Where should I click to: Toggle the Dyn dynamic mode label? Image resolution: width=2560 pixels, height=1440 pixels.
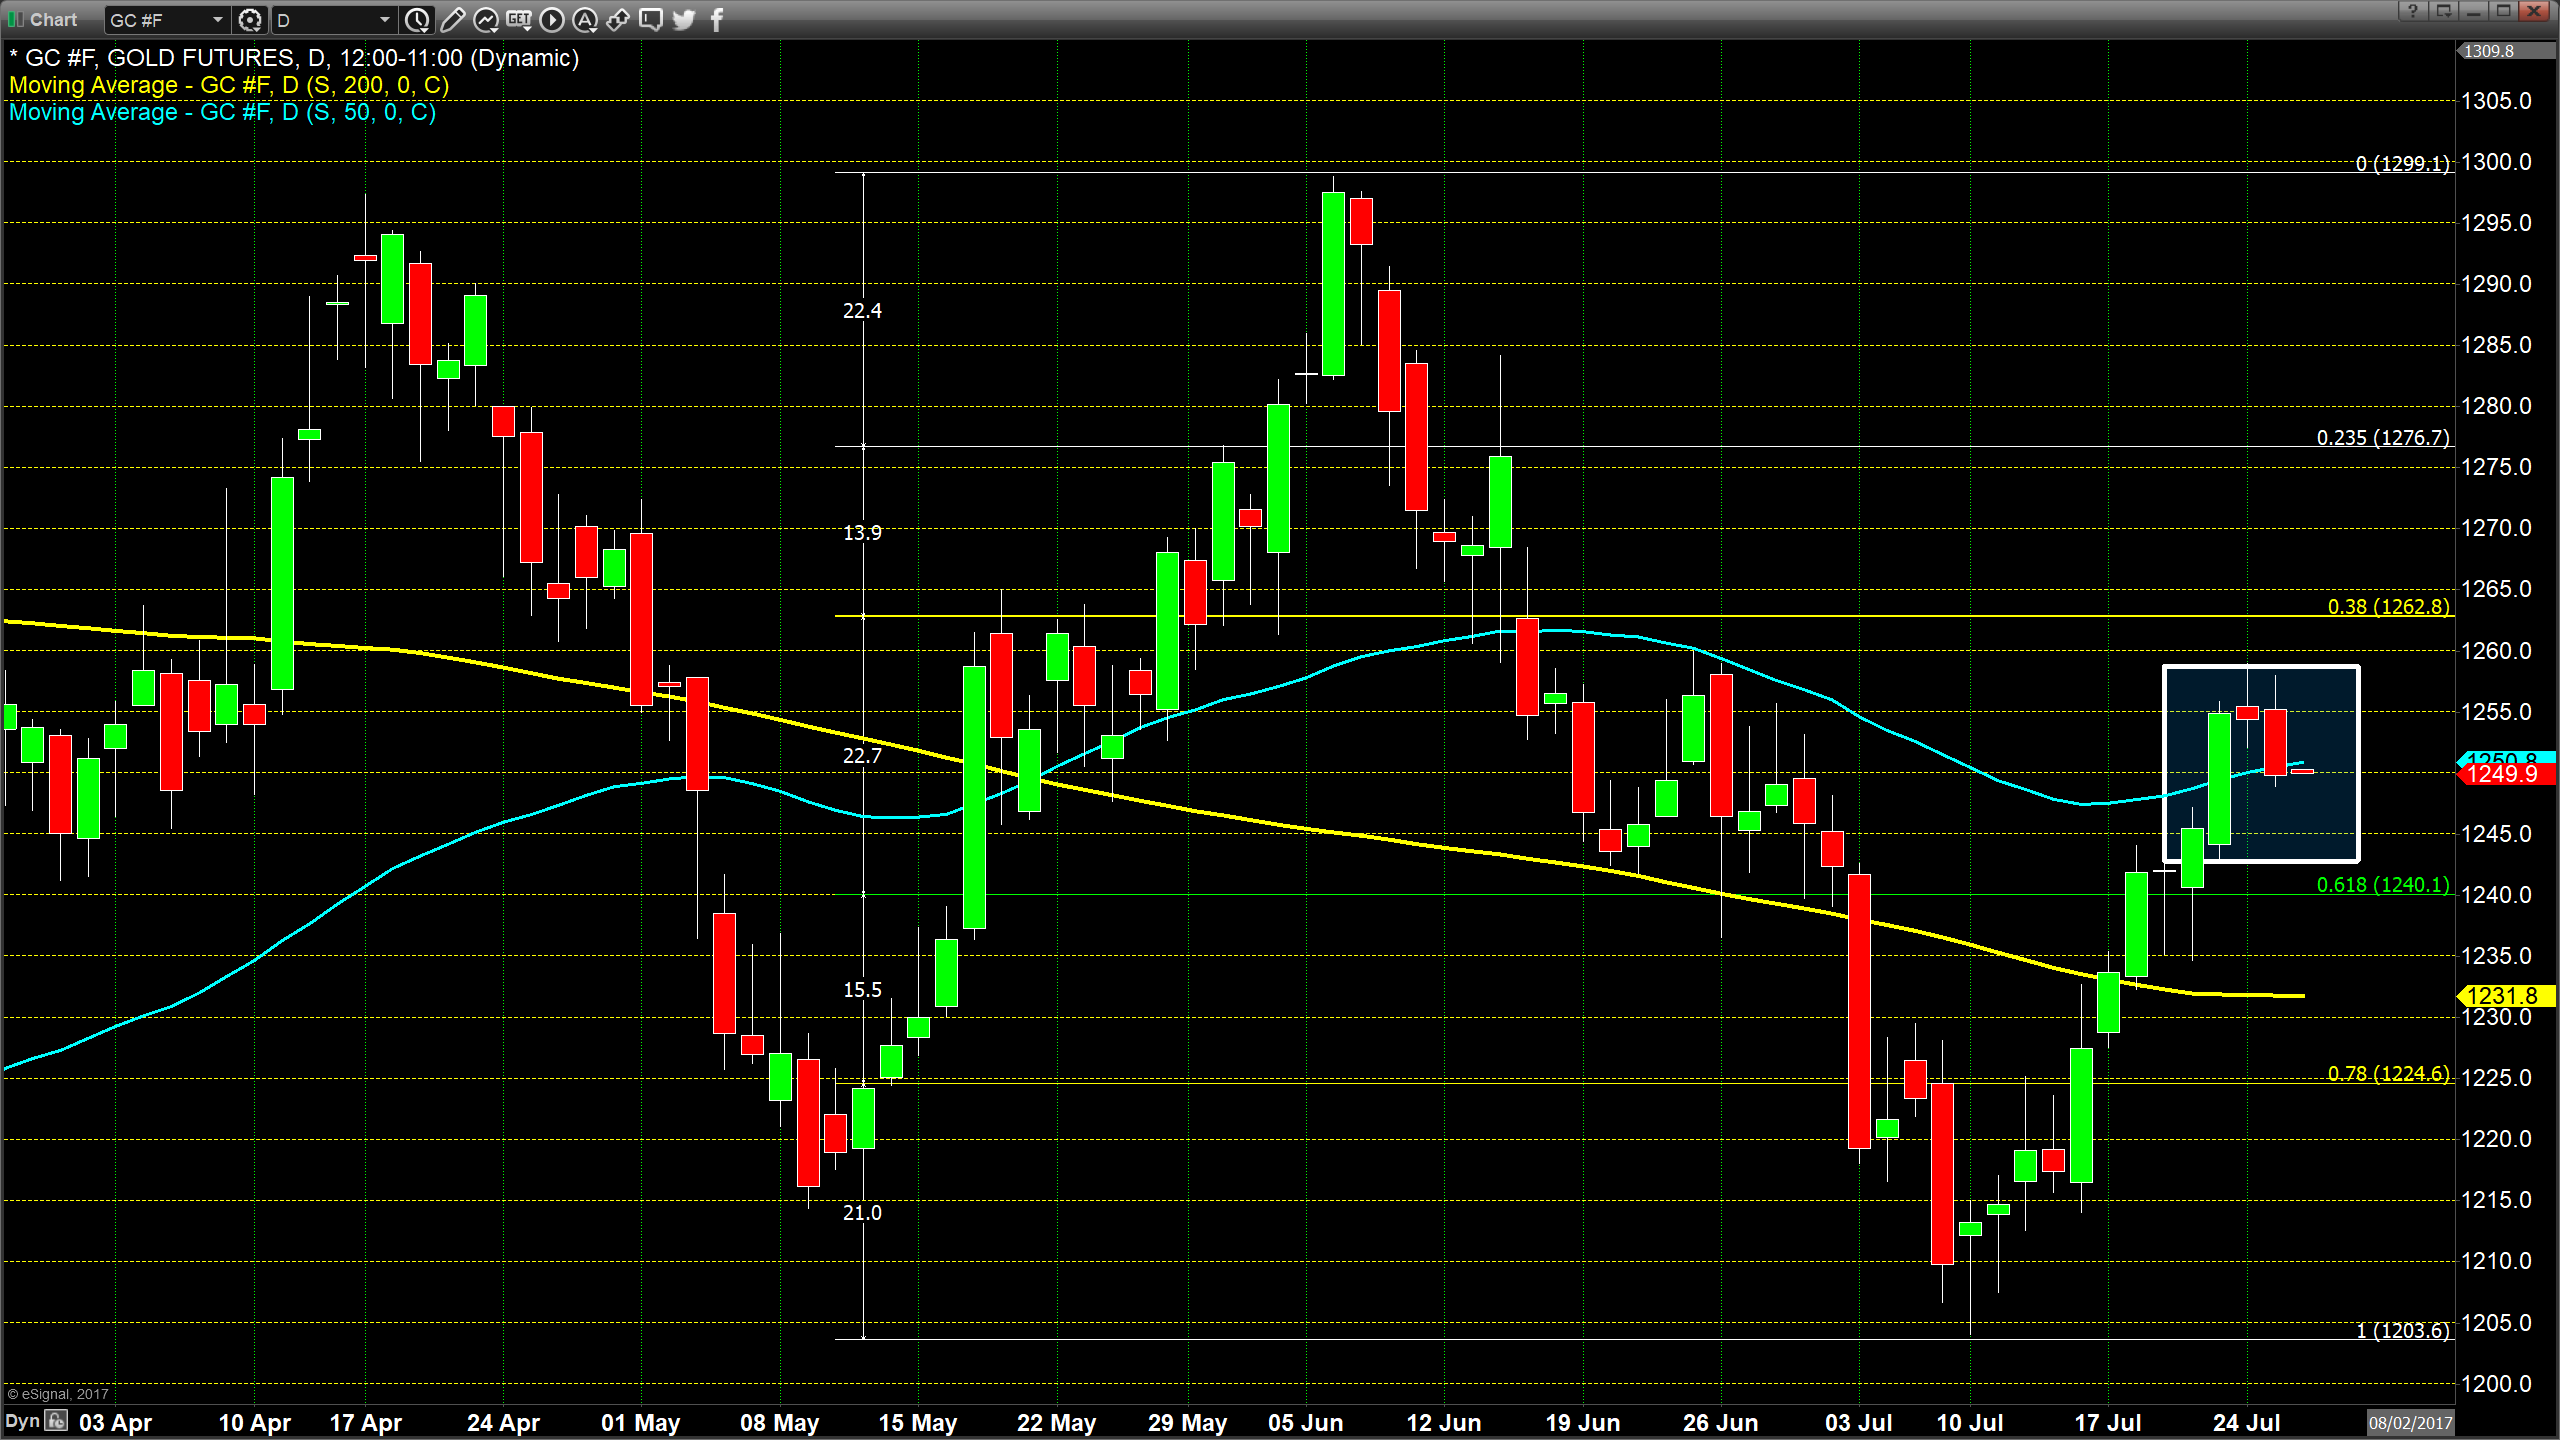22,1421
